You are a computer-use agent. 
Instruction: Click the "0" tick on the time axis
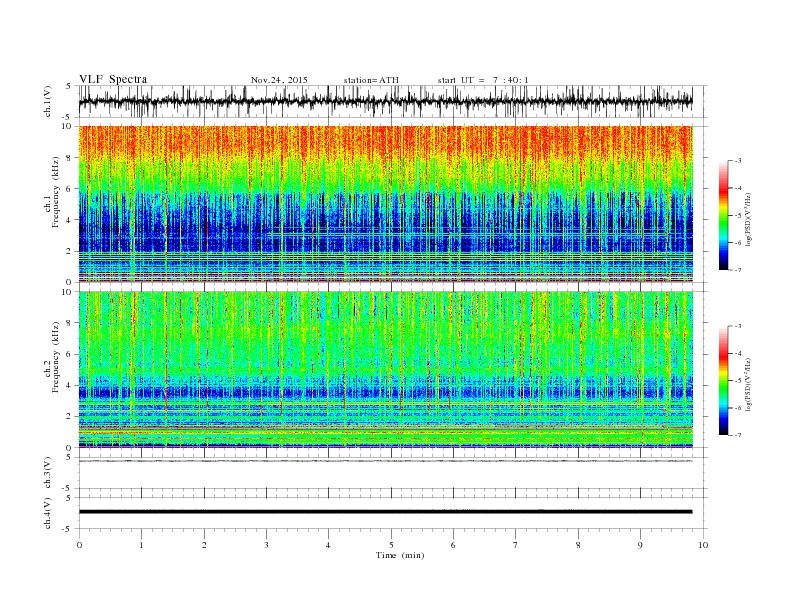(x=79, y=545)
